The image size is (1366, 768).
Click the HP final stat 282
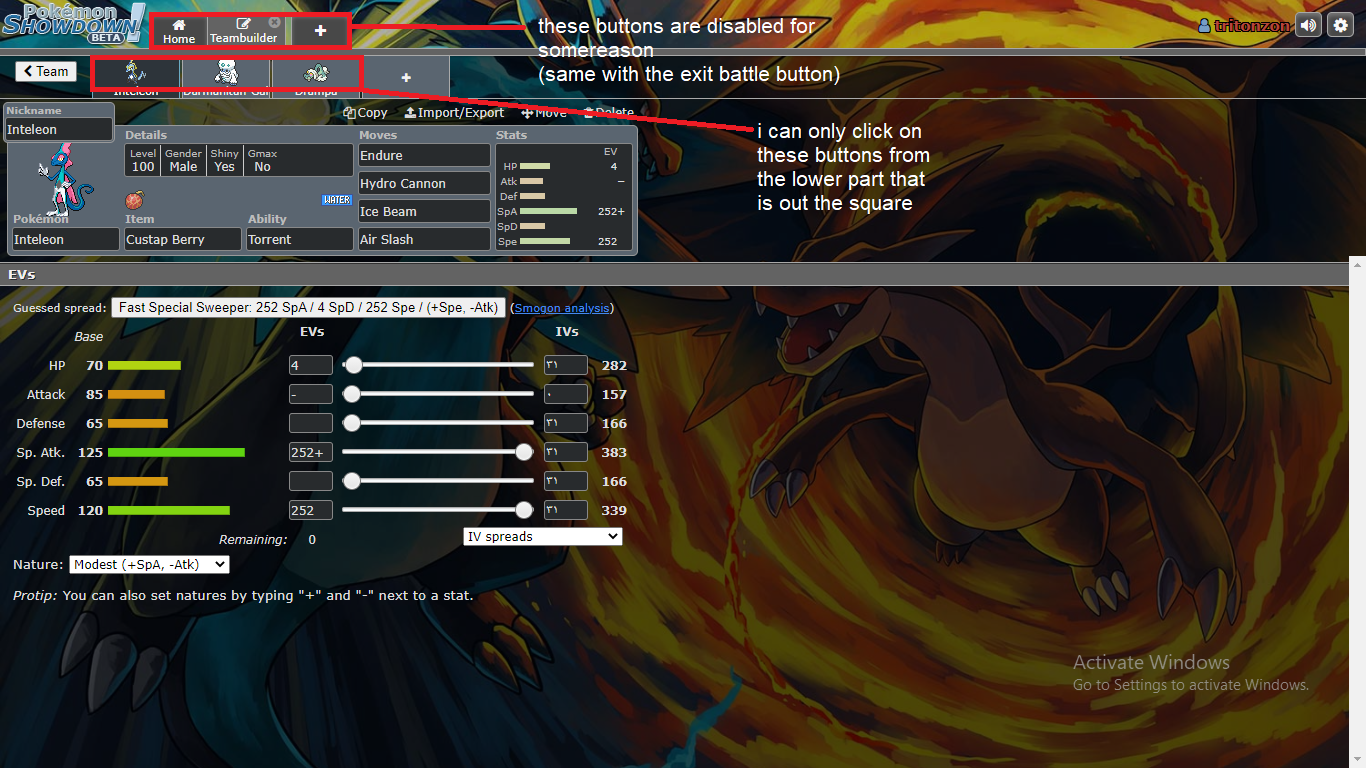pos(614,366)
